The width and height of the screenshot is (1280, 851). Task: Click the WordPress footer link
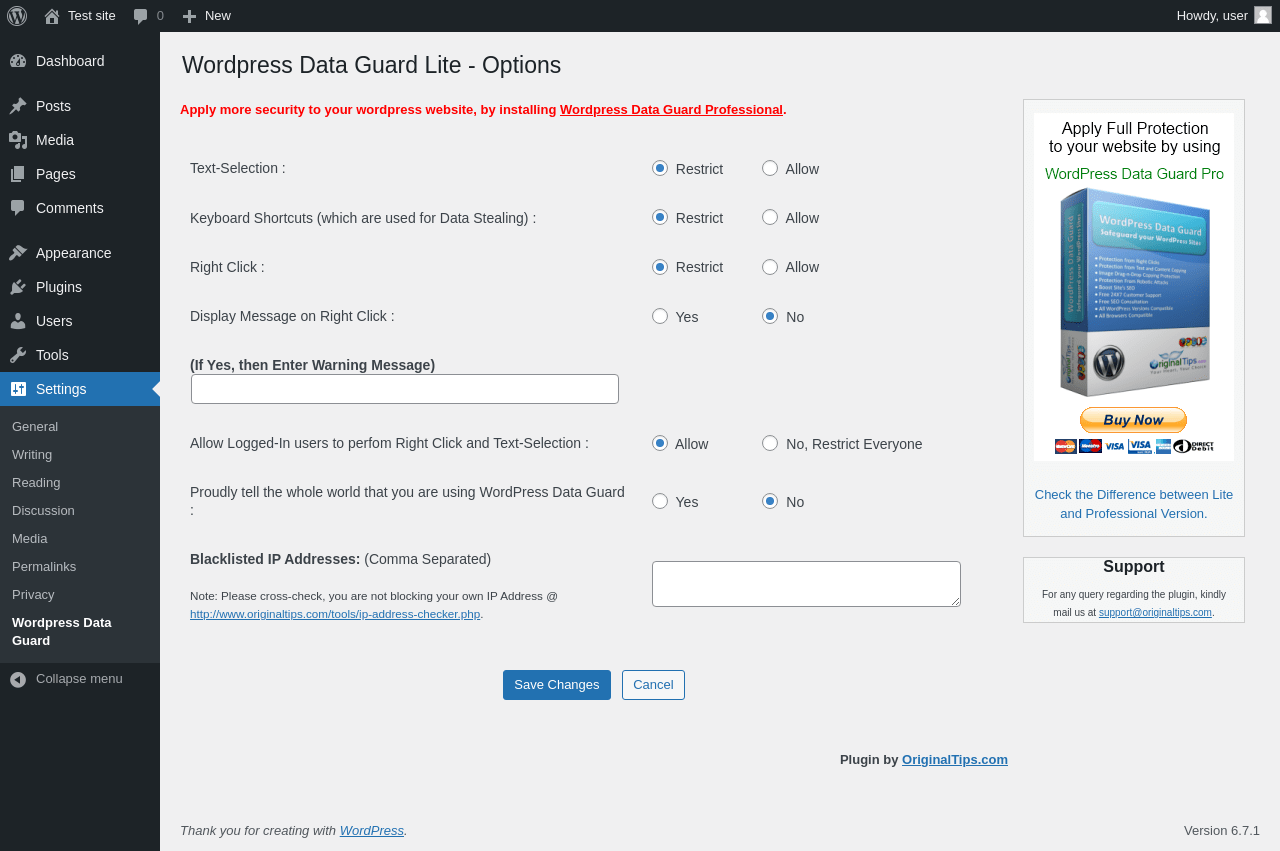pos(372,831)
